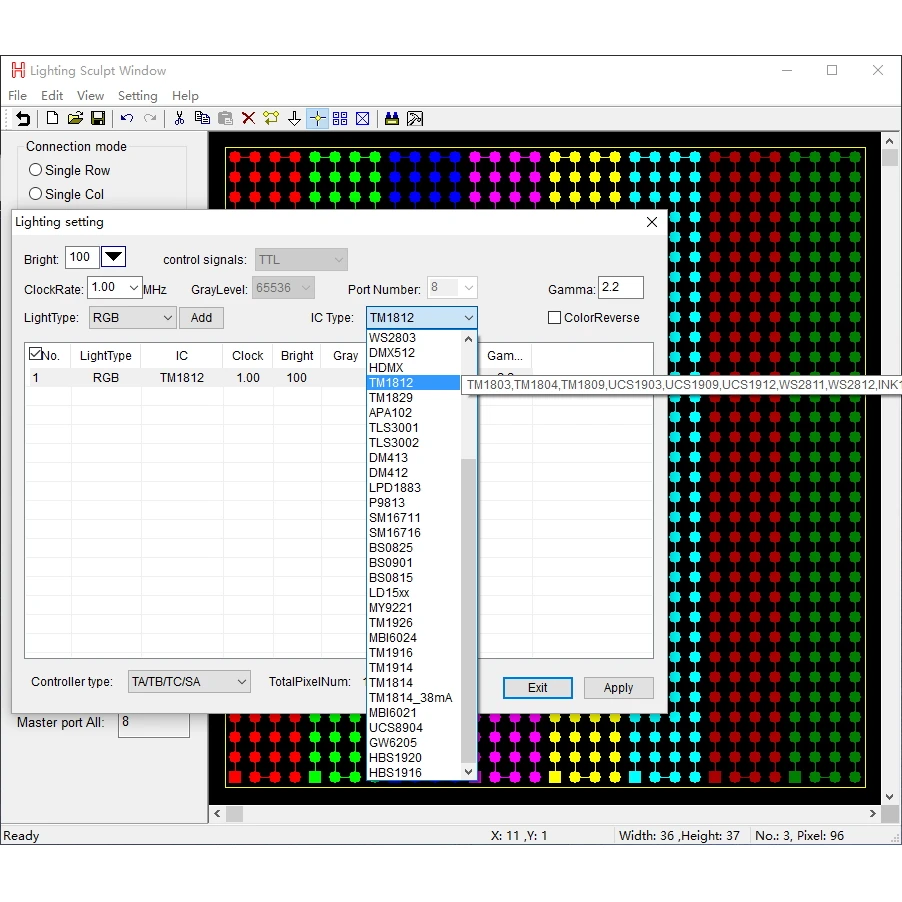902x902 pixels.
Task: Choose DMX512 from IC Type list
Action: click(414, 353)
